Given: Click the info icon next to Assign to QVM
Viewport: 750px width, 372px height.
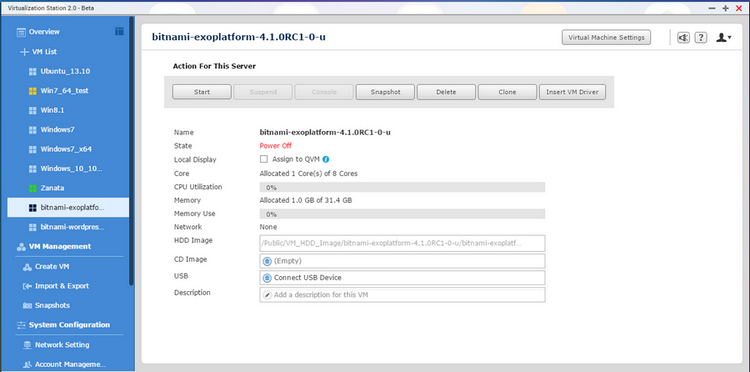Looking at the screenshot, I should click(326, 159).
